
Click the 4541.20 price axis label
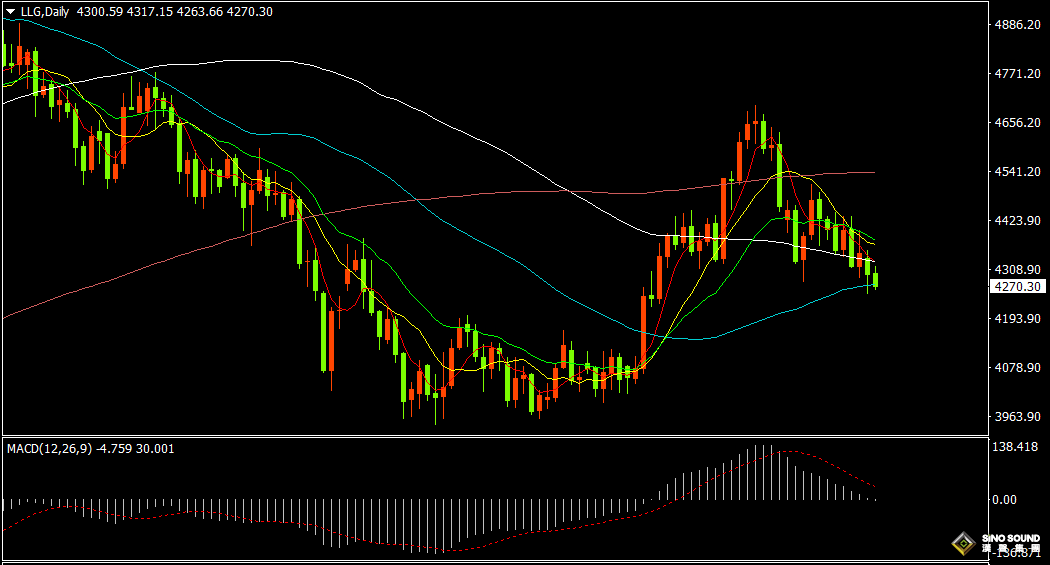coord(1018,171)
